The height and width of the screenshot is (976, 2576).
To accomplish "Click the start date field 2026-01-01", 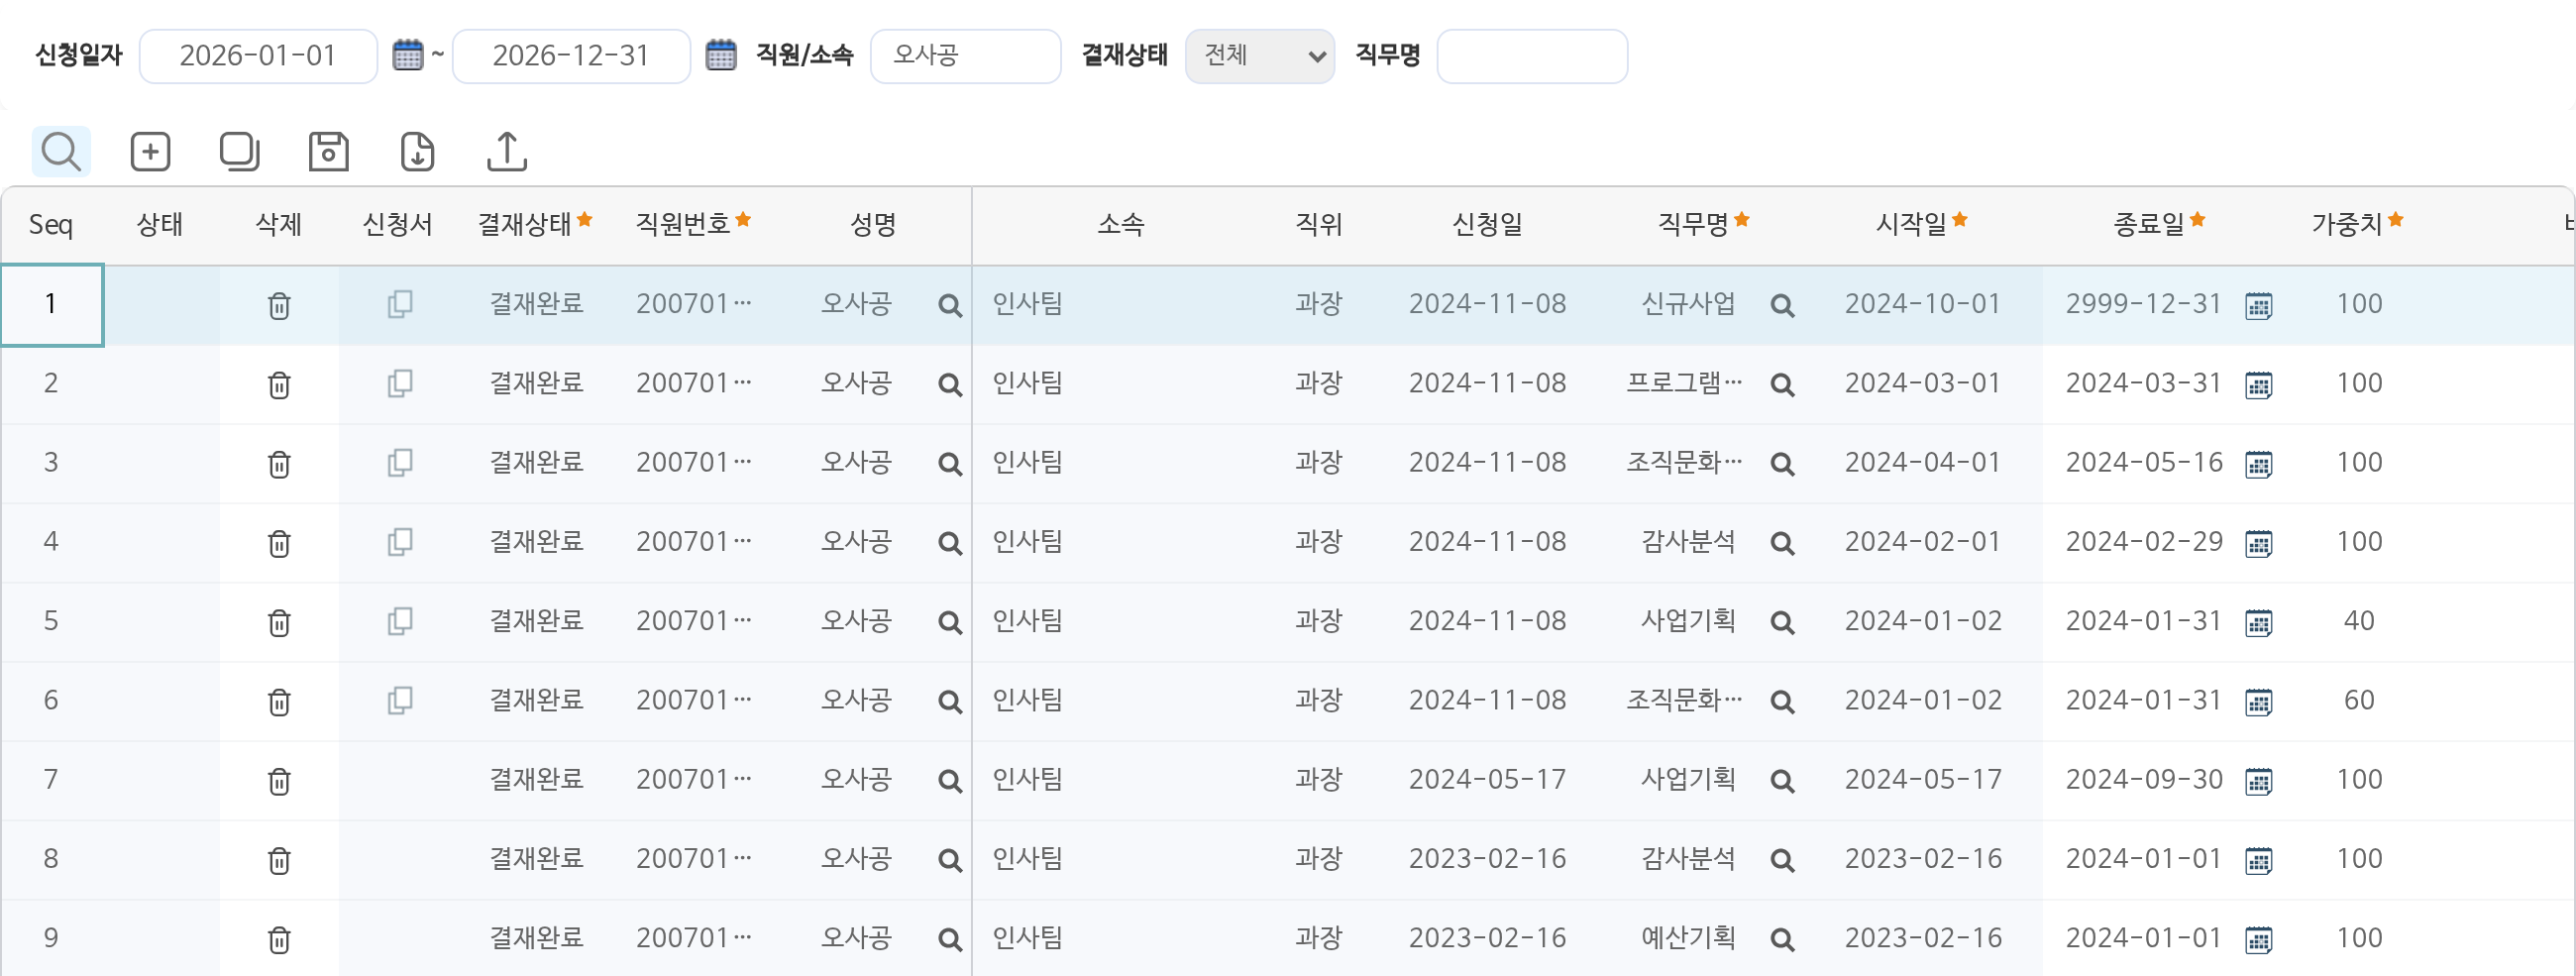I will (258, 56).
